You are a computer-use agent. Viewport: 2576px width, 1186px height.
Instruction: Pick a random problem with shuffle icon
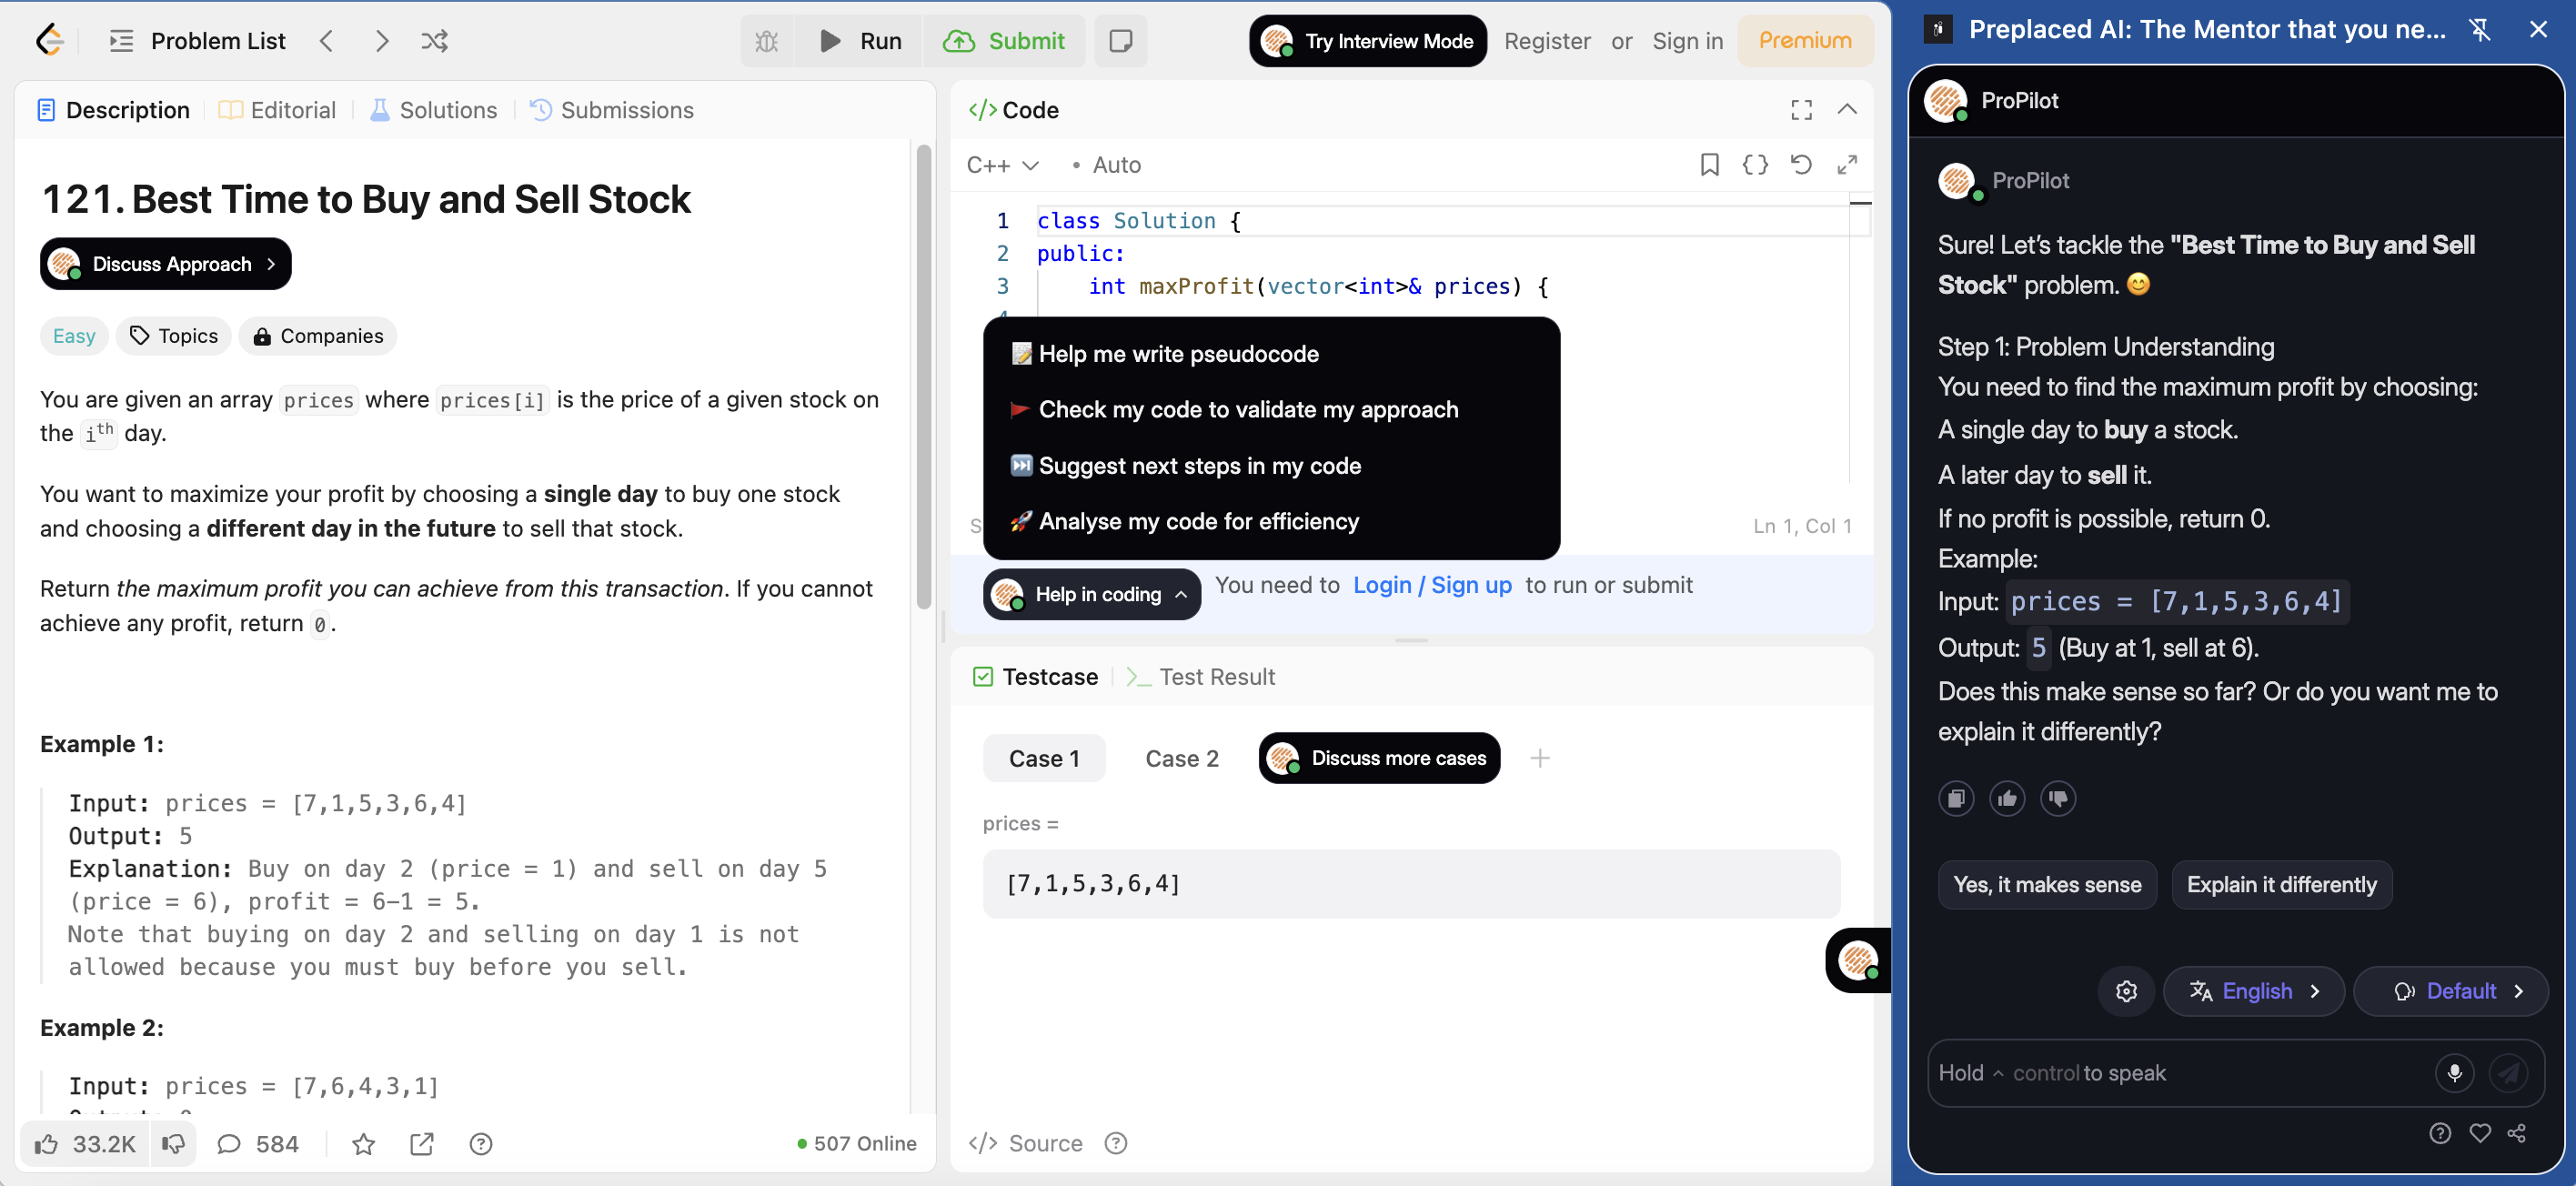[434, 41]
